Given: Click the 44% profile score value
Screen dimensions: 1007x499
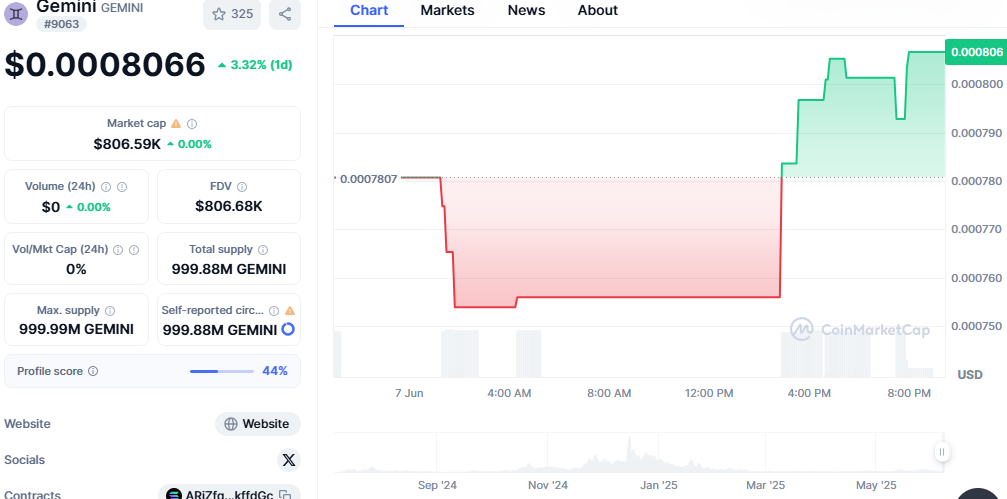Looking at the screenshot, I should click(x=275, y=371).
